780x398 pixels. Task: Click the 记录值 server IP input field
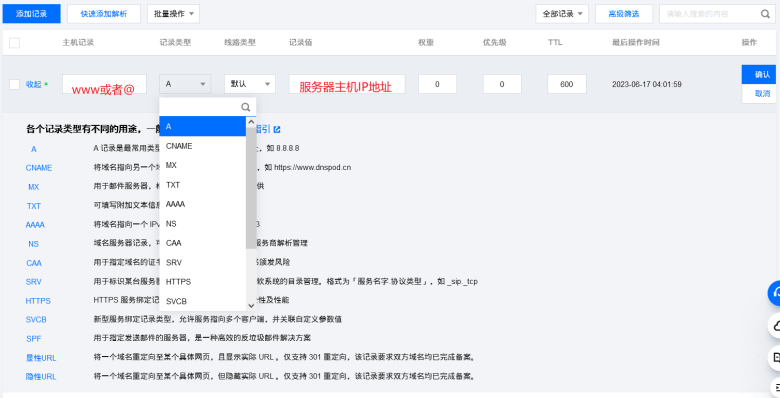(x=347, y=84)
